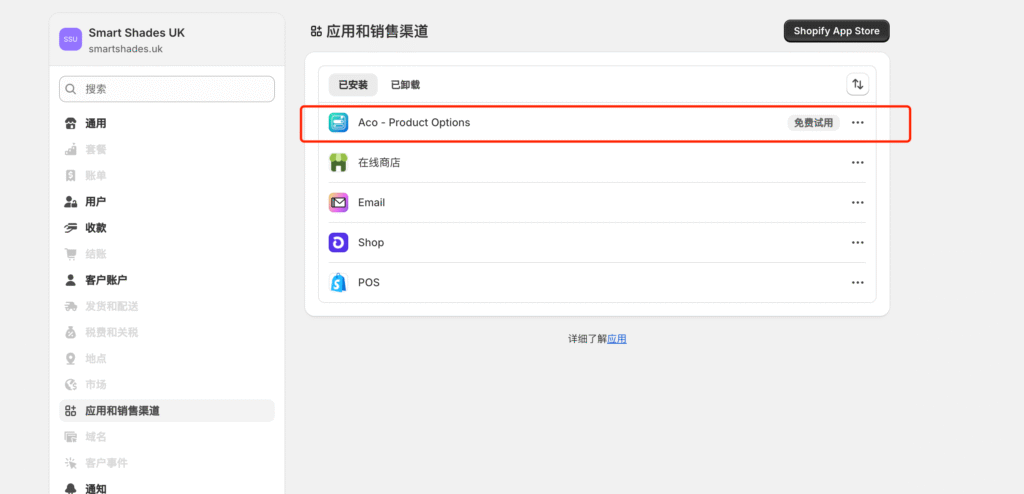The width and height of the screenshot is (1024, 494).
Task: Click the 账单 sidebar label
Action: pos(95,176)
